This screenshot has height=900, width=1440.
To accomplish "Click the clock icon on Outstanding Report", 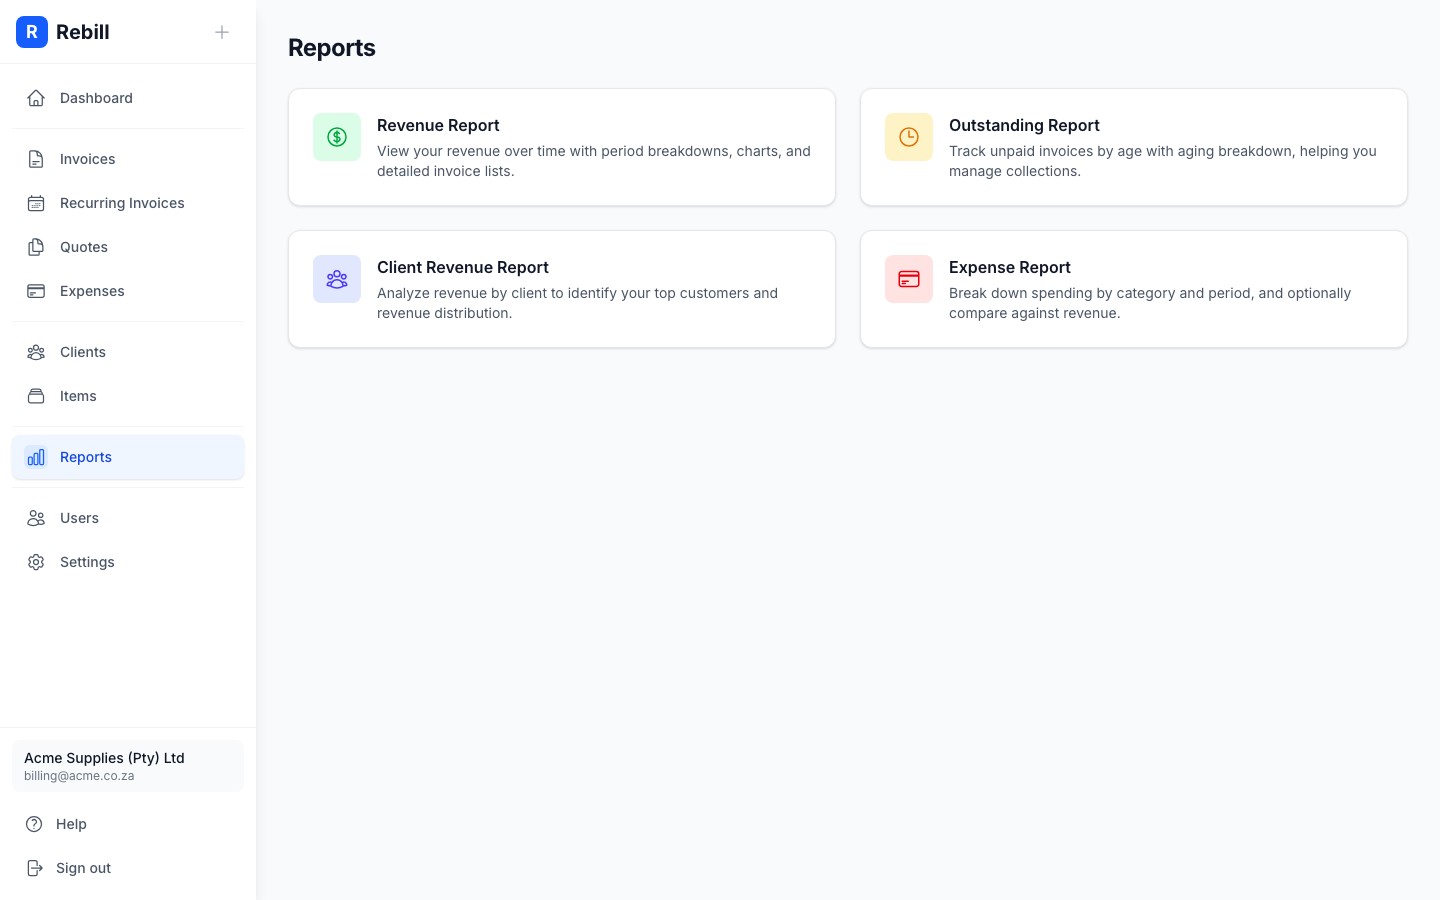I will [x=909, y=137].
